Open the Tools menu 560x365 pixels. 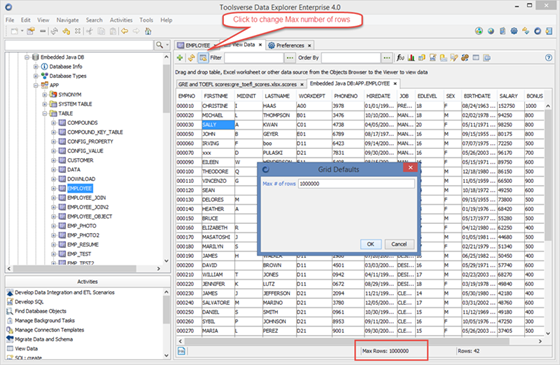click(x=146, y=20)
